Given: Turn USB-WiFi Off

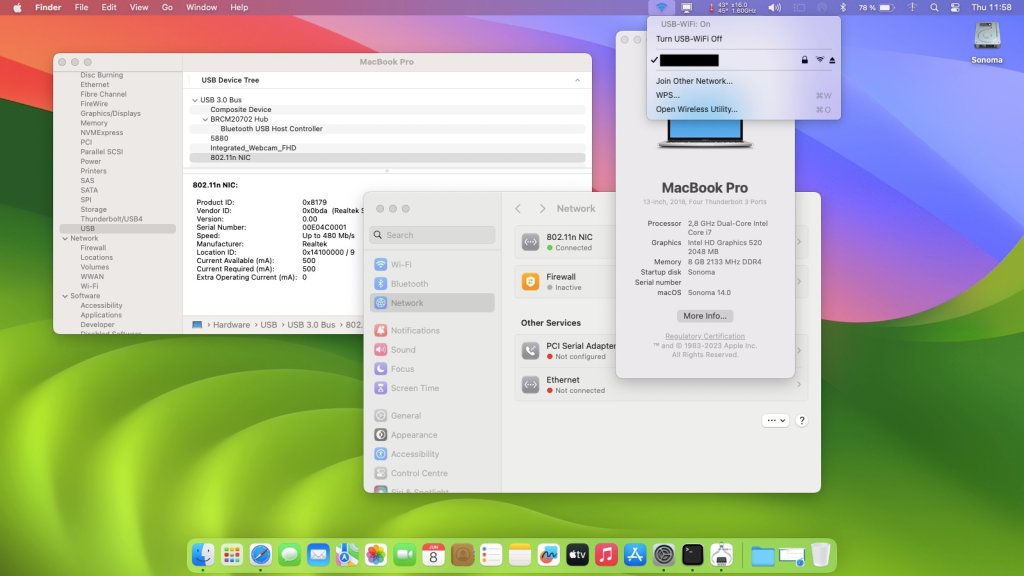Looking at the screenshot, I should click(688, 39).
